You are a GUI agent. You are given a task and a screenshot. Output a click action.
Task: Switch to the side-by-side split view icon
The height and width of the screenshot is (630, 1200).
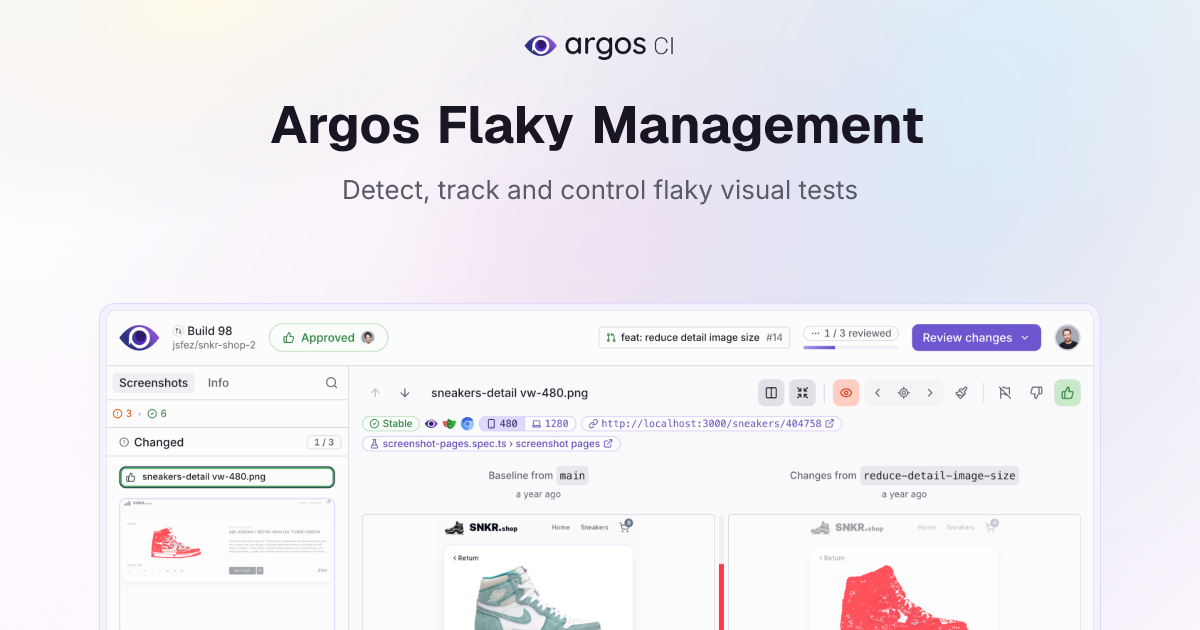[771, 393]
